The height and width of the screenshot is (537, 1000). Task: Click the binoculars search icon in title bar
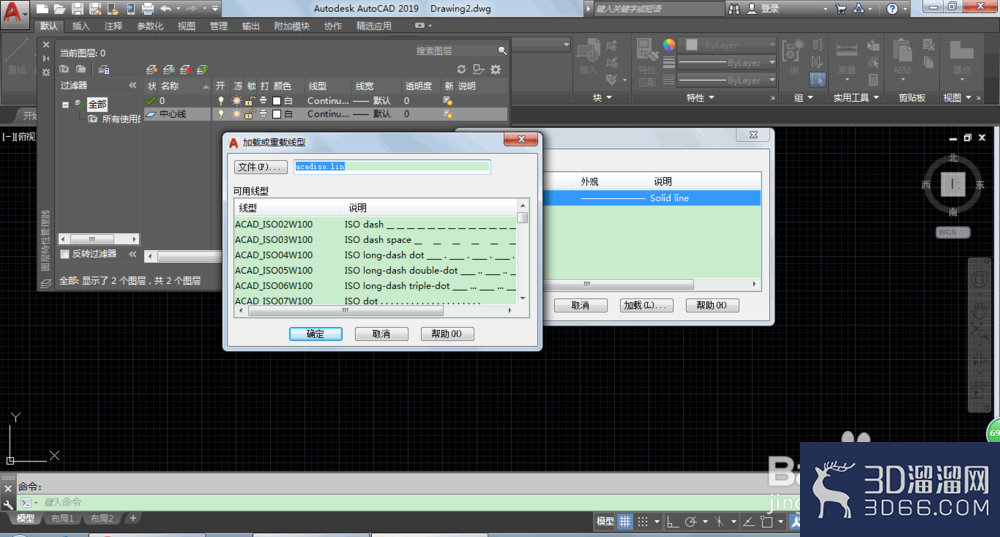point(734,8)
